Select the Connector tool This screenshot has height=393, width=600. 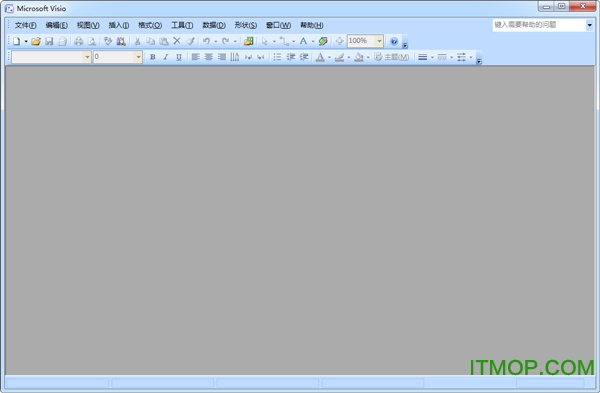click(284, 41)
